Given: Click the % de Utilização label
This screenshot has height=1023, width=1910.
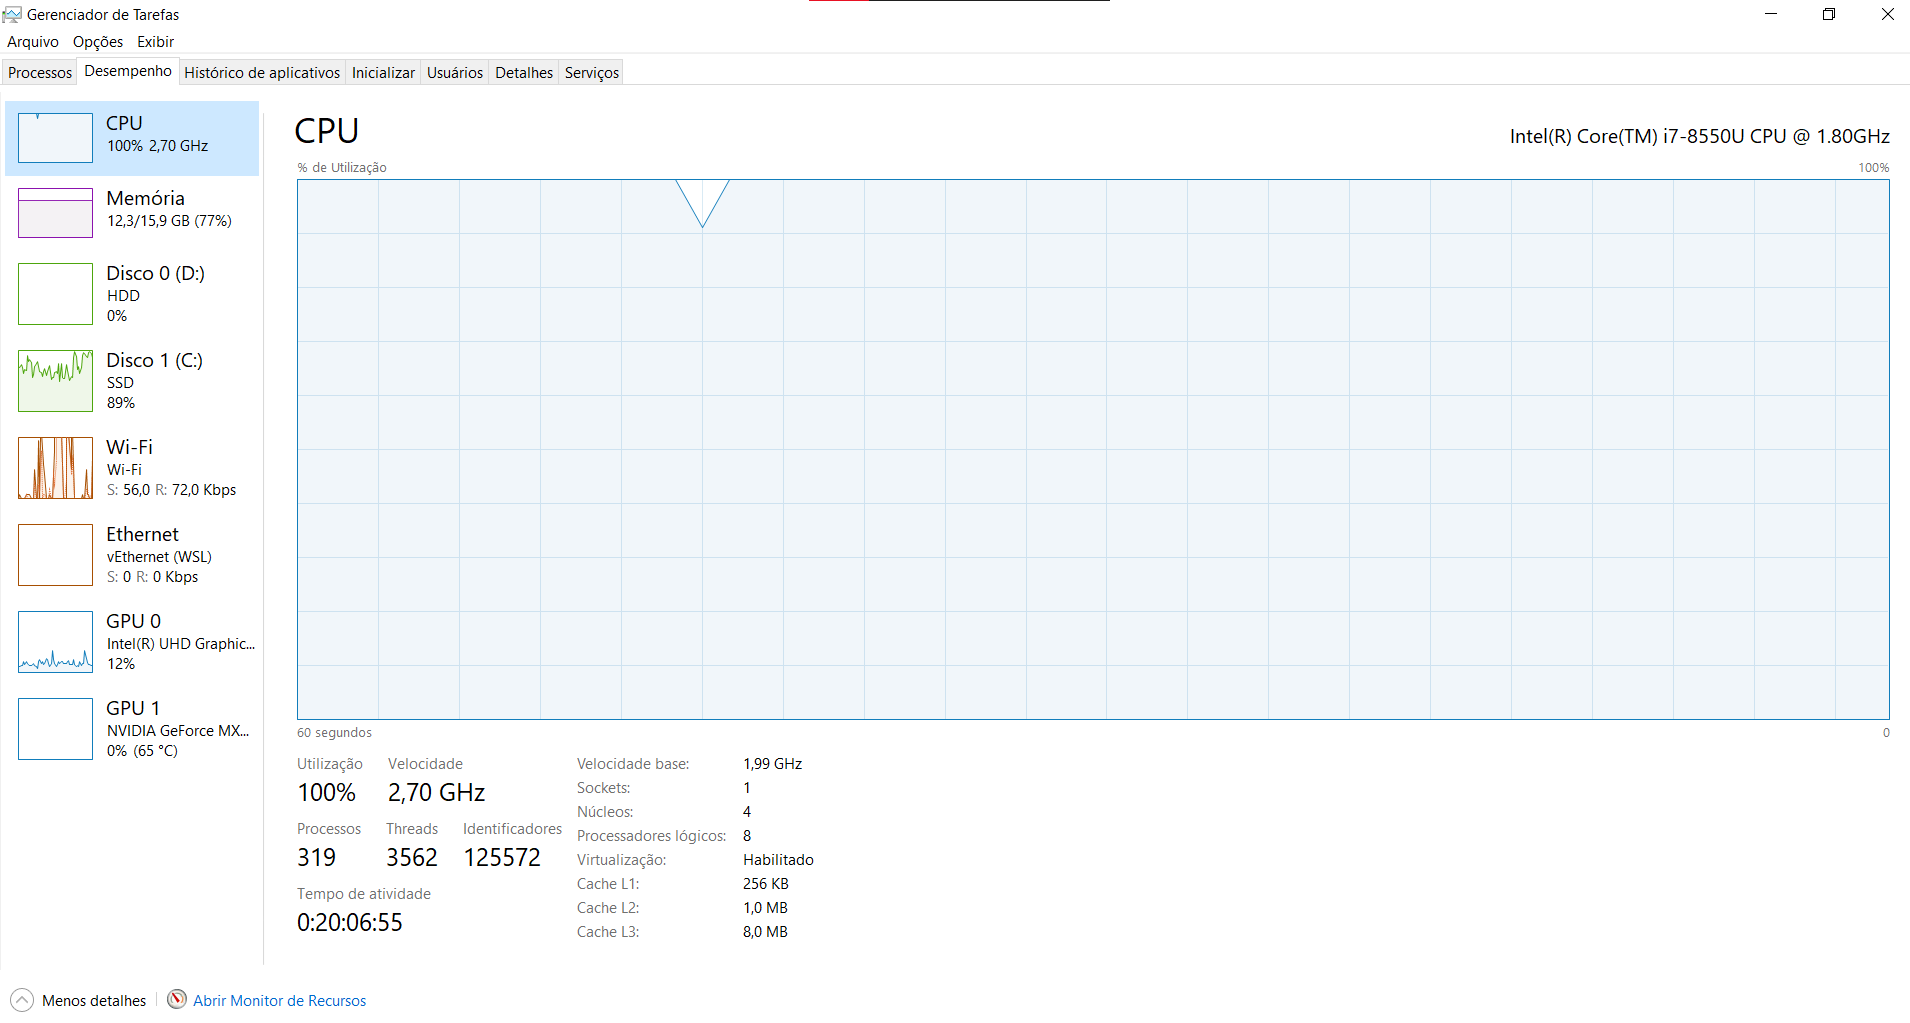Looking at the screenshot, I should pos(342,168).
